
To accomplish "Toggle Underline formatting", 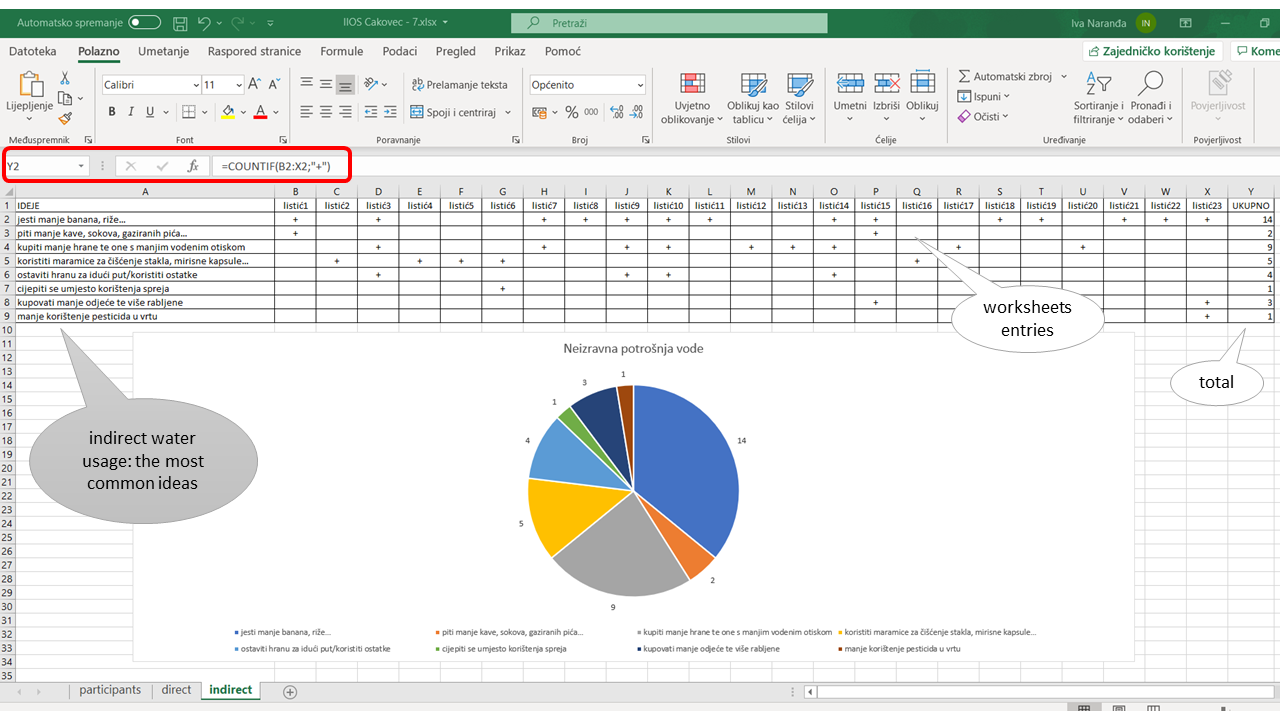I will pyautogui.click(x=150, y=112).
